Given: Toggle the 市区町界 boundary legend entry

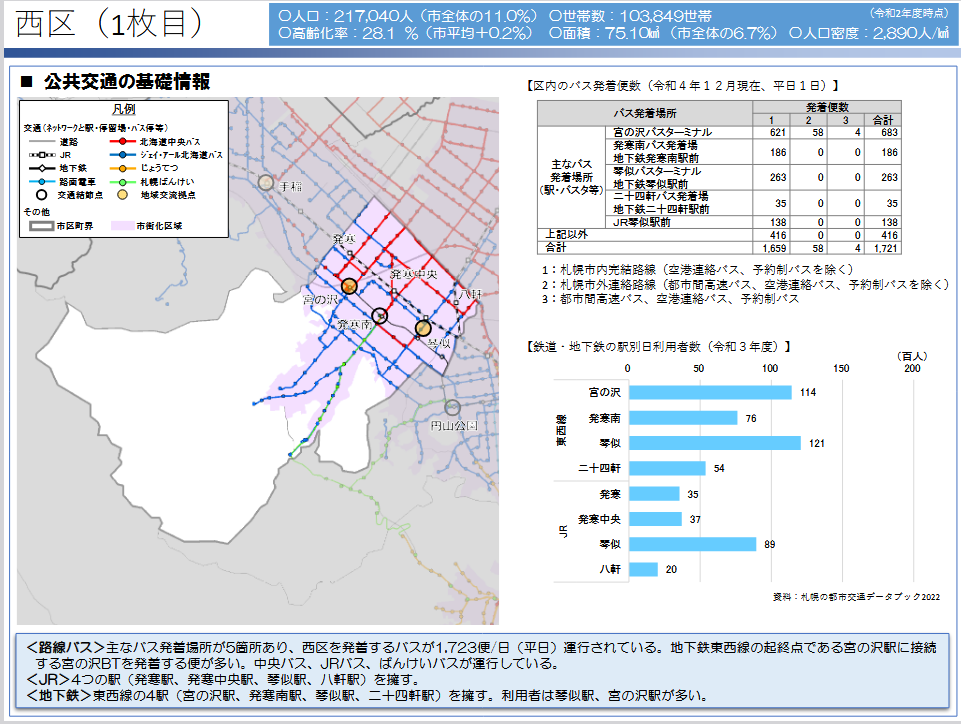Looking at the screenshot, I should (x=42, y=226).
